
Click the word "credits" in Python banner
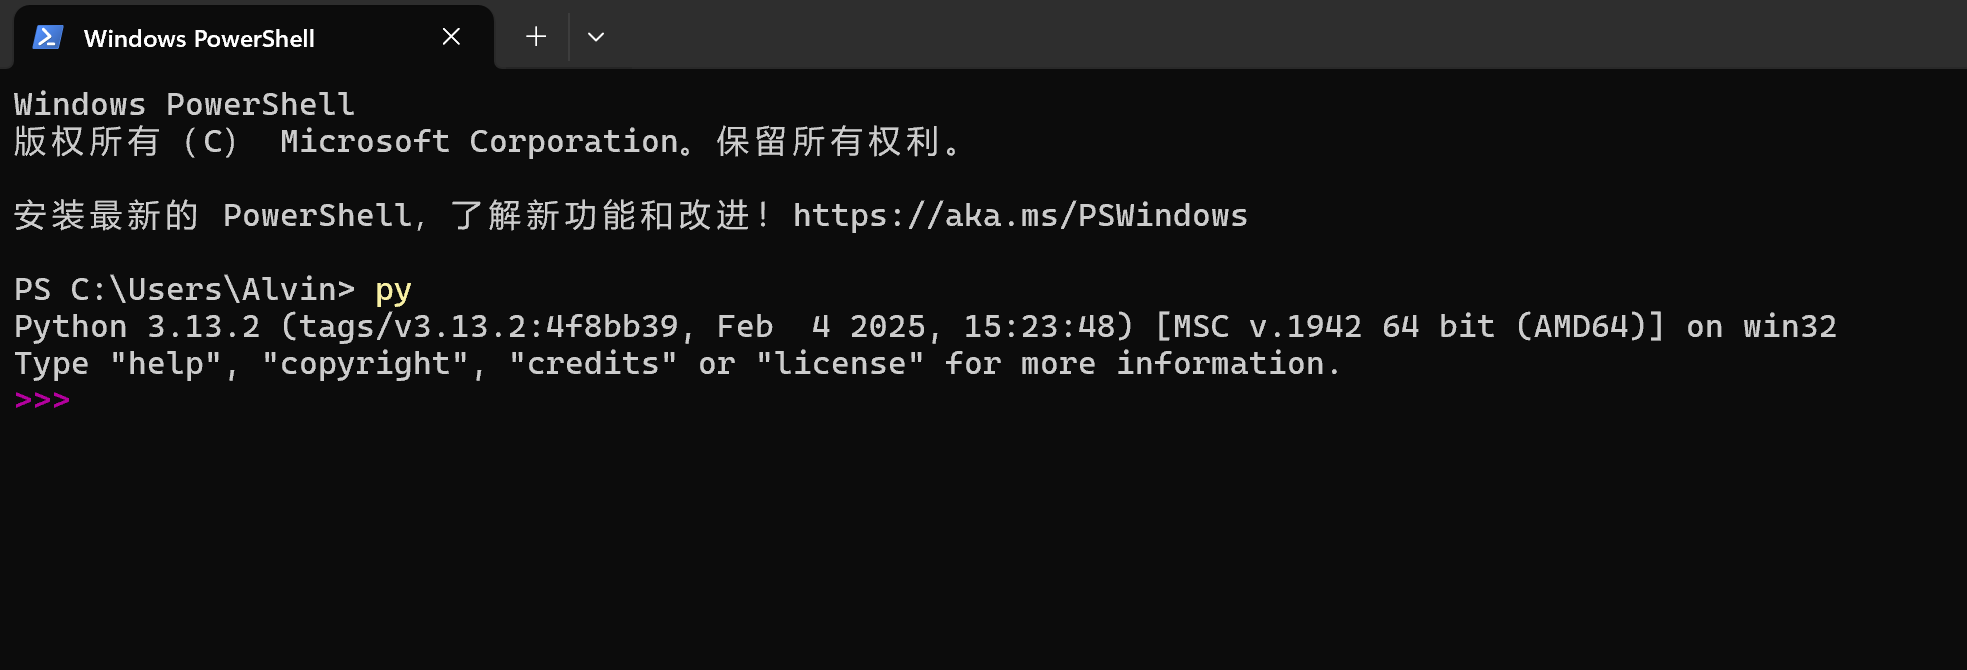coord(592,364)
